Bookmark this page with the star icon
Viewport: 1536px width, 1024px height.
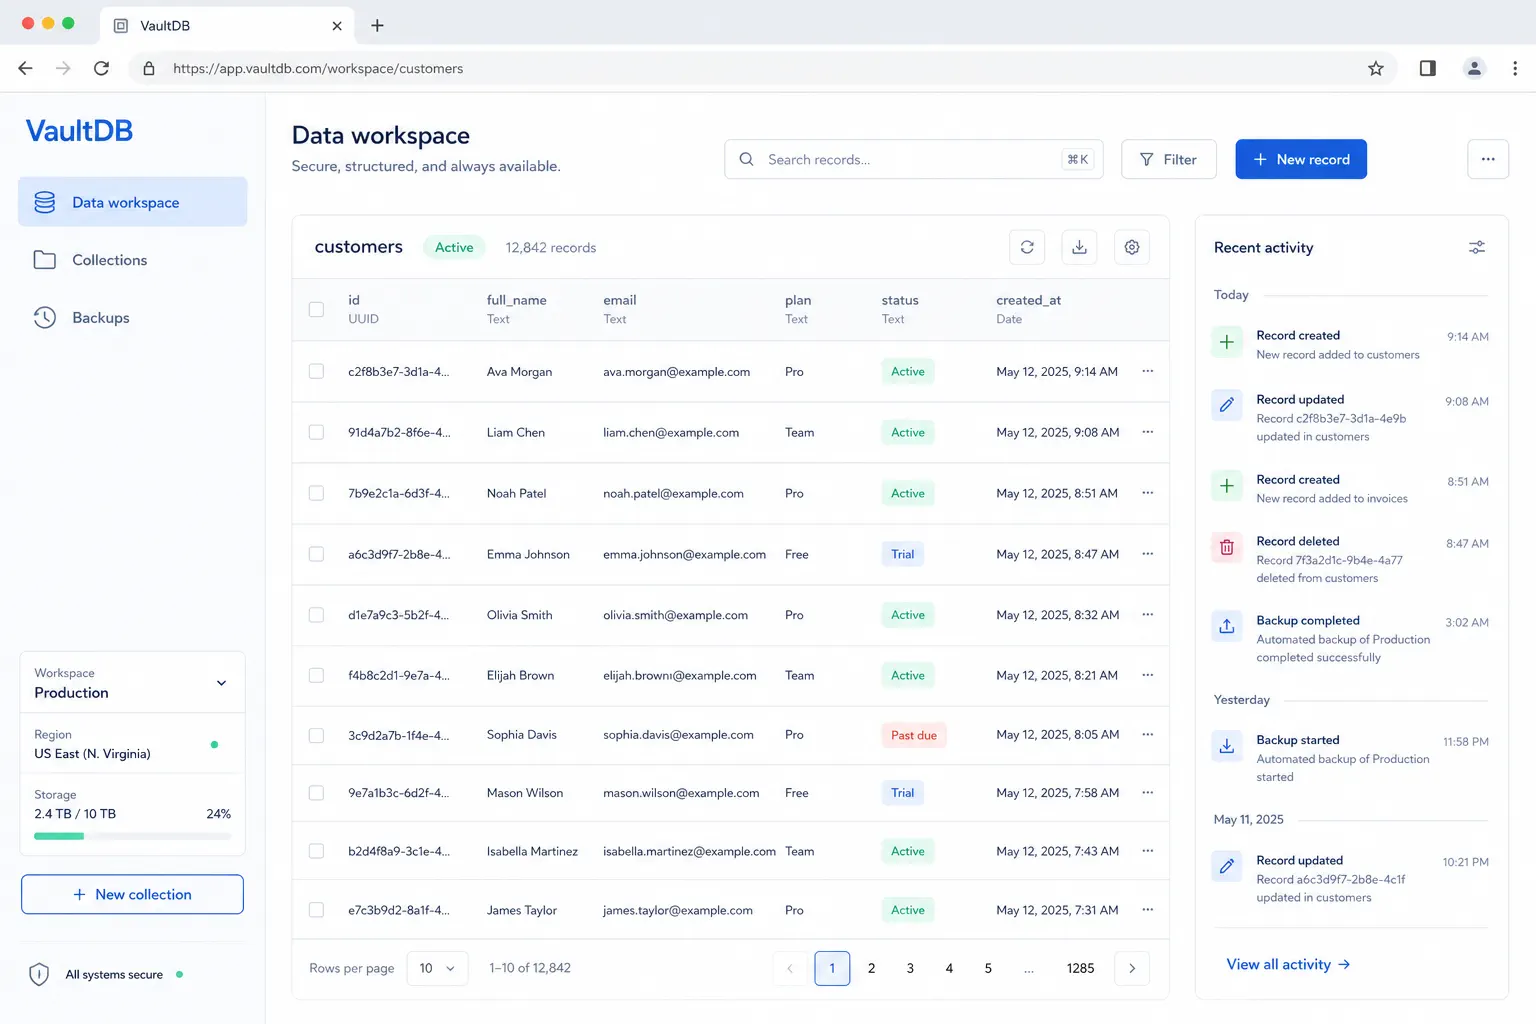click(1376, 68)
